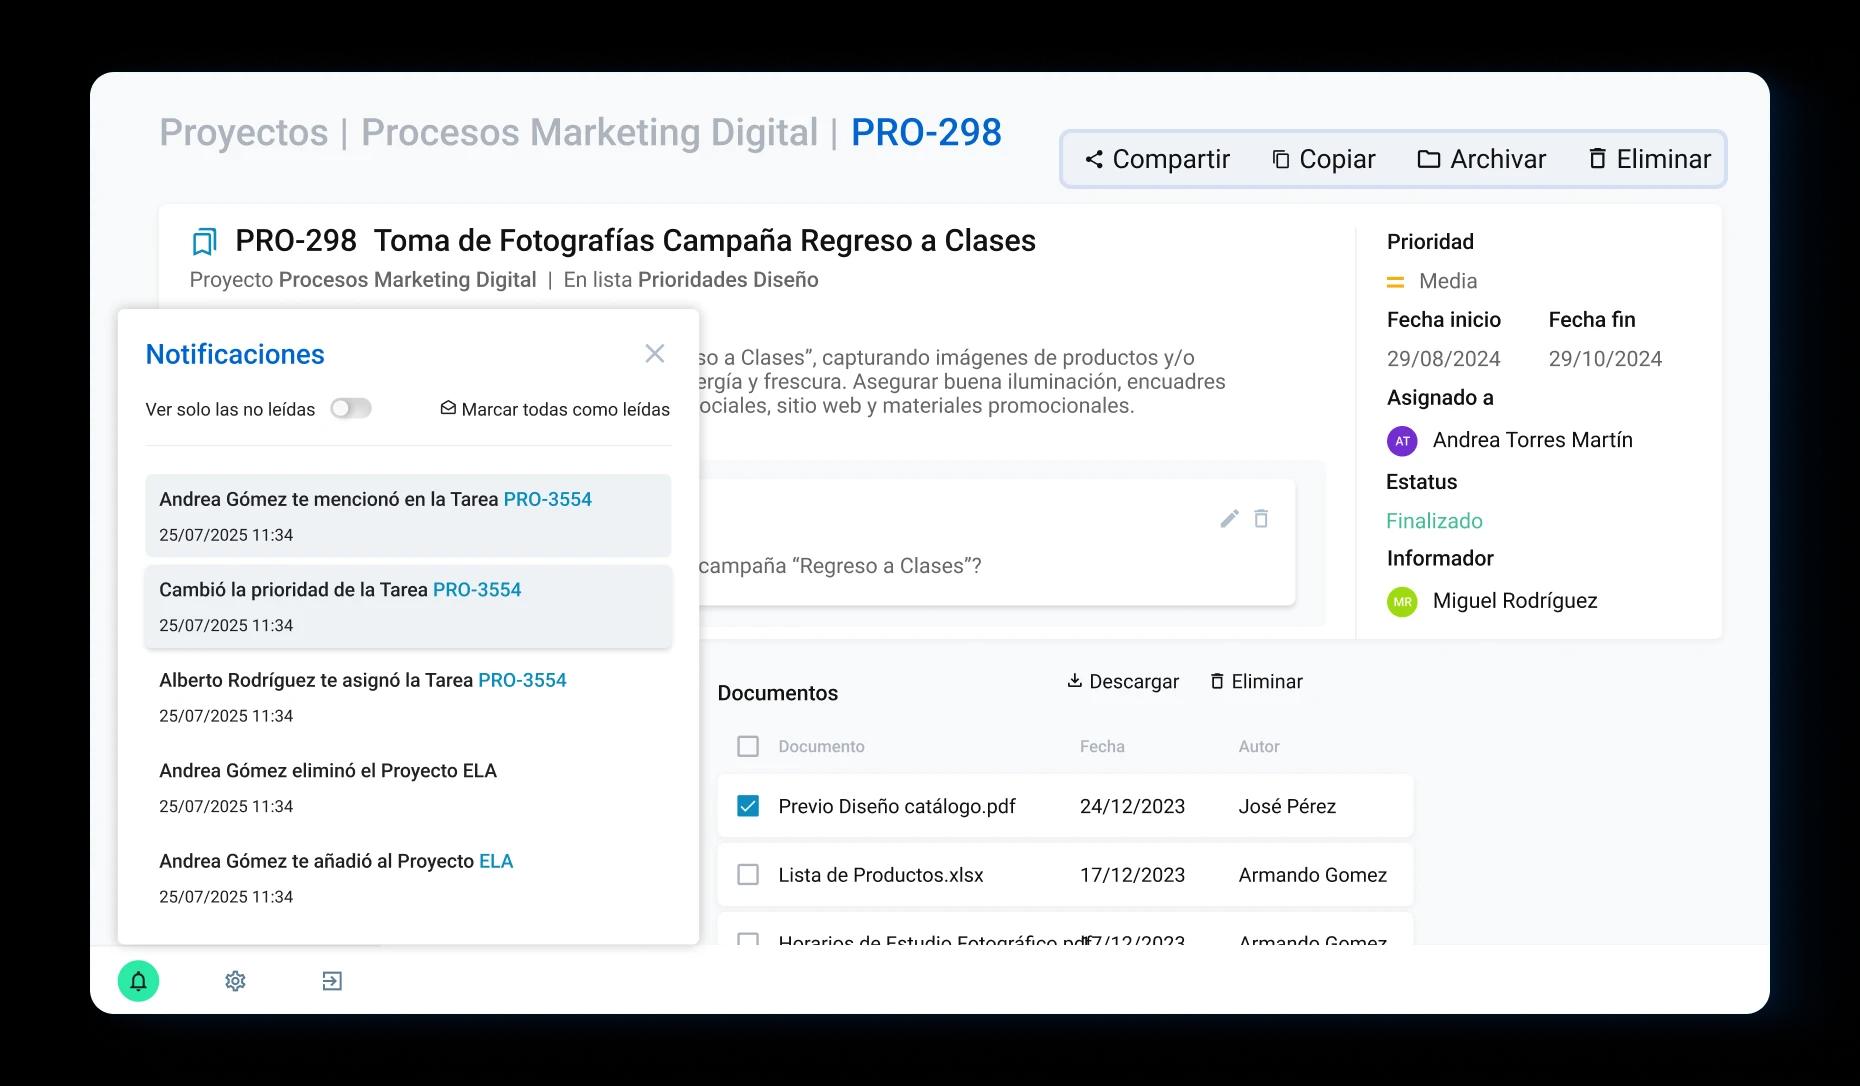Close the Notificaciones panel
This screenshot has height=1086, width=1860.
(x=655, y=354)
